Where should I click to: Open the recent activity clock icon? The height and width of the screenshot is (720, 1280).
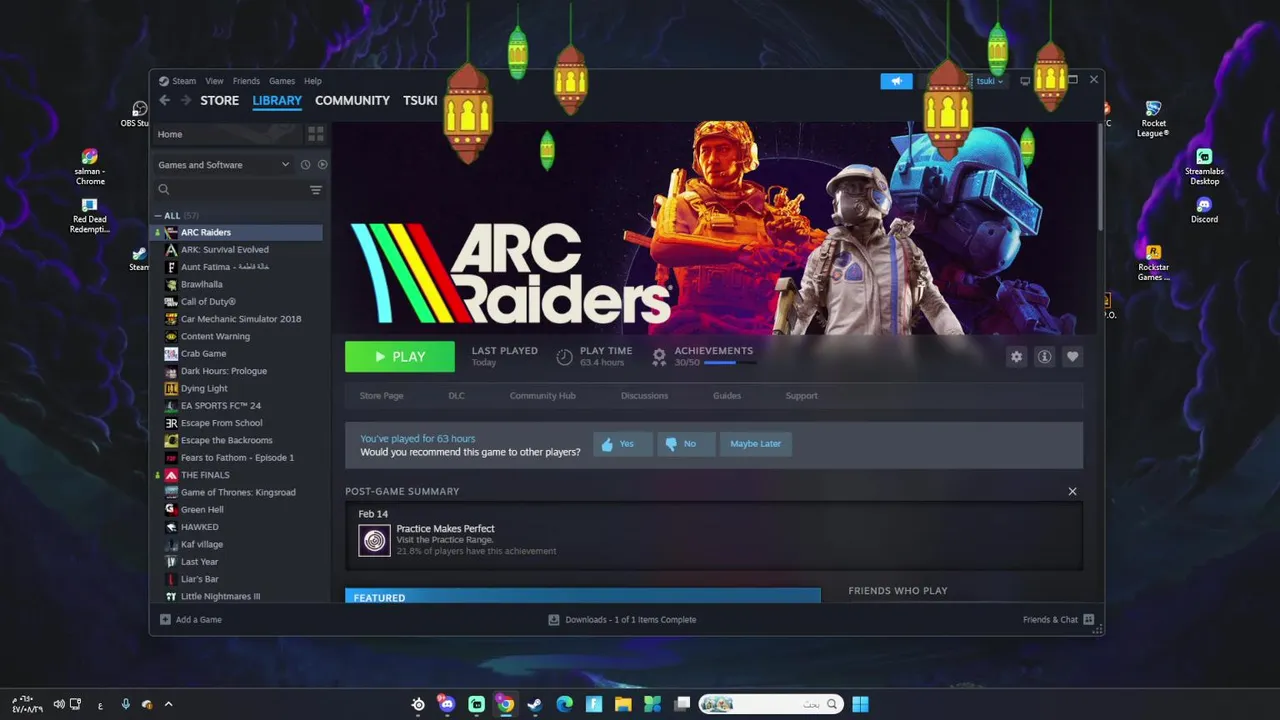point(305,165)
